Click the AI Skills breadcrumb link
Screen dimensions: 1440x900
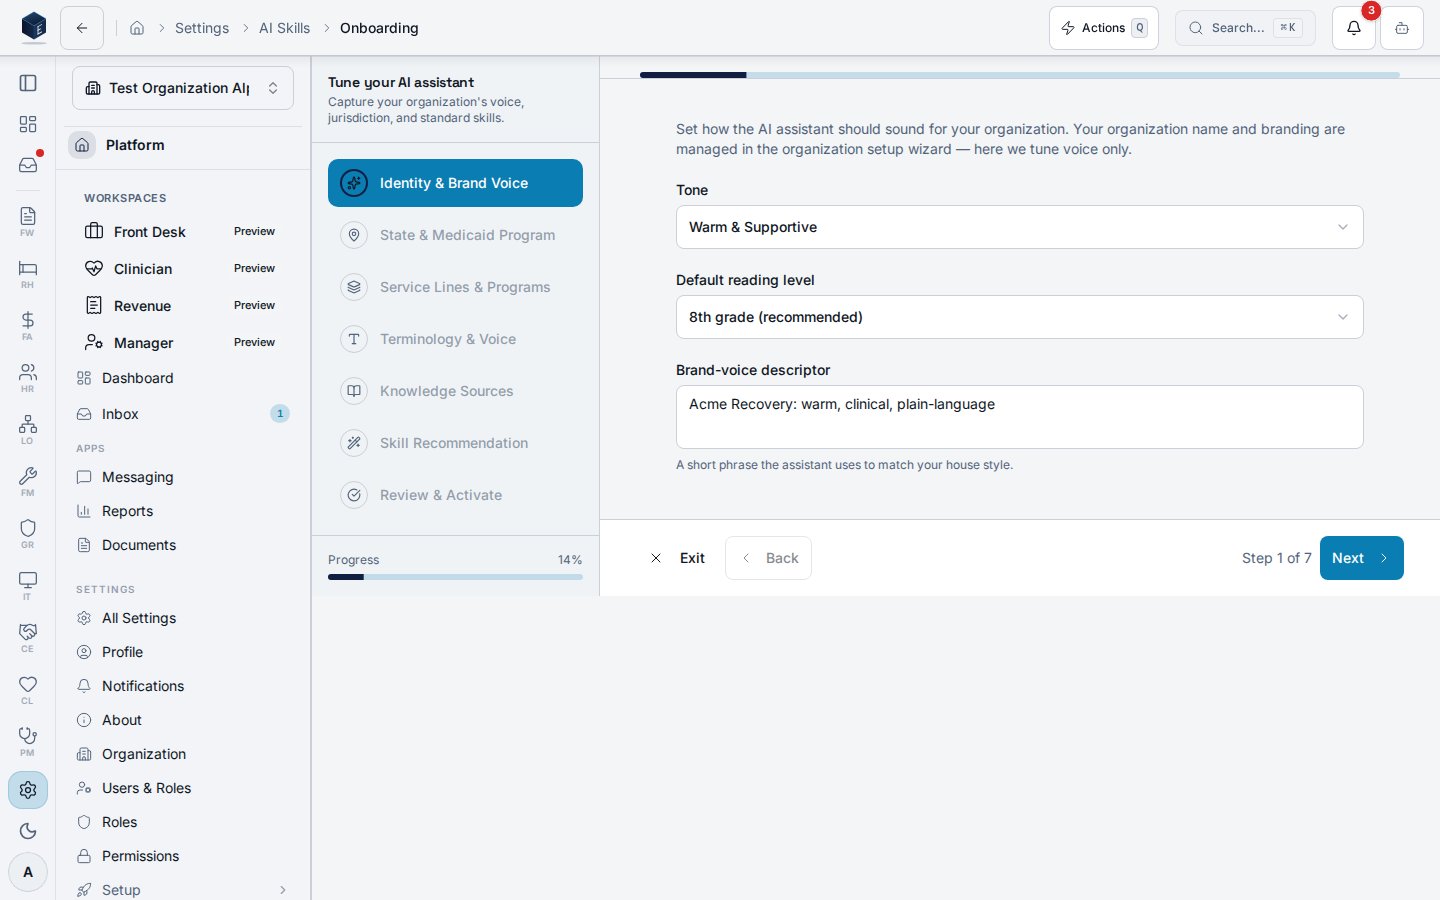pyautogui.click(x=284, y=28)
